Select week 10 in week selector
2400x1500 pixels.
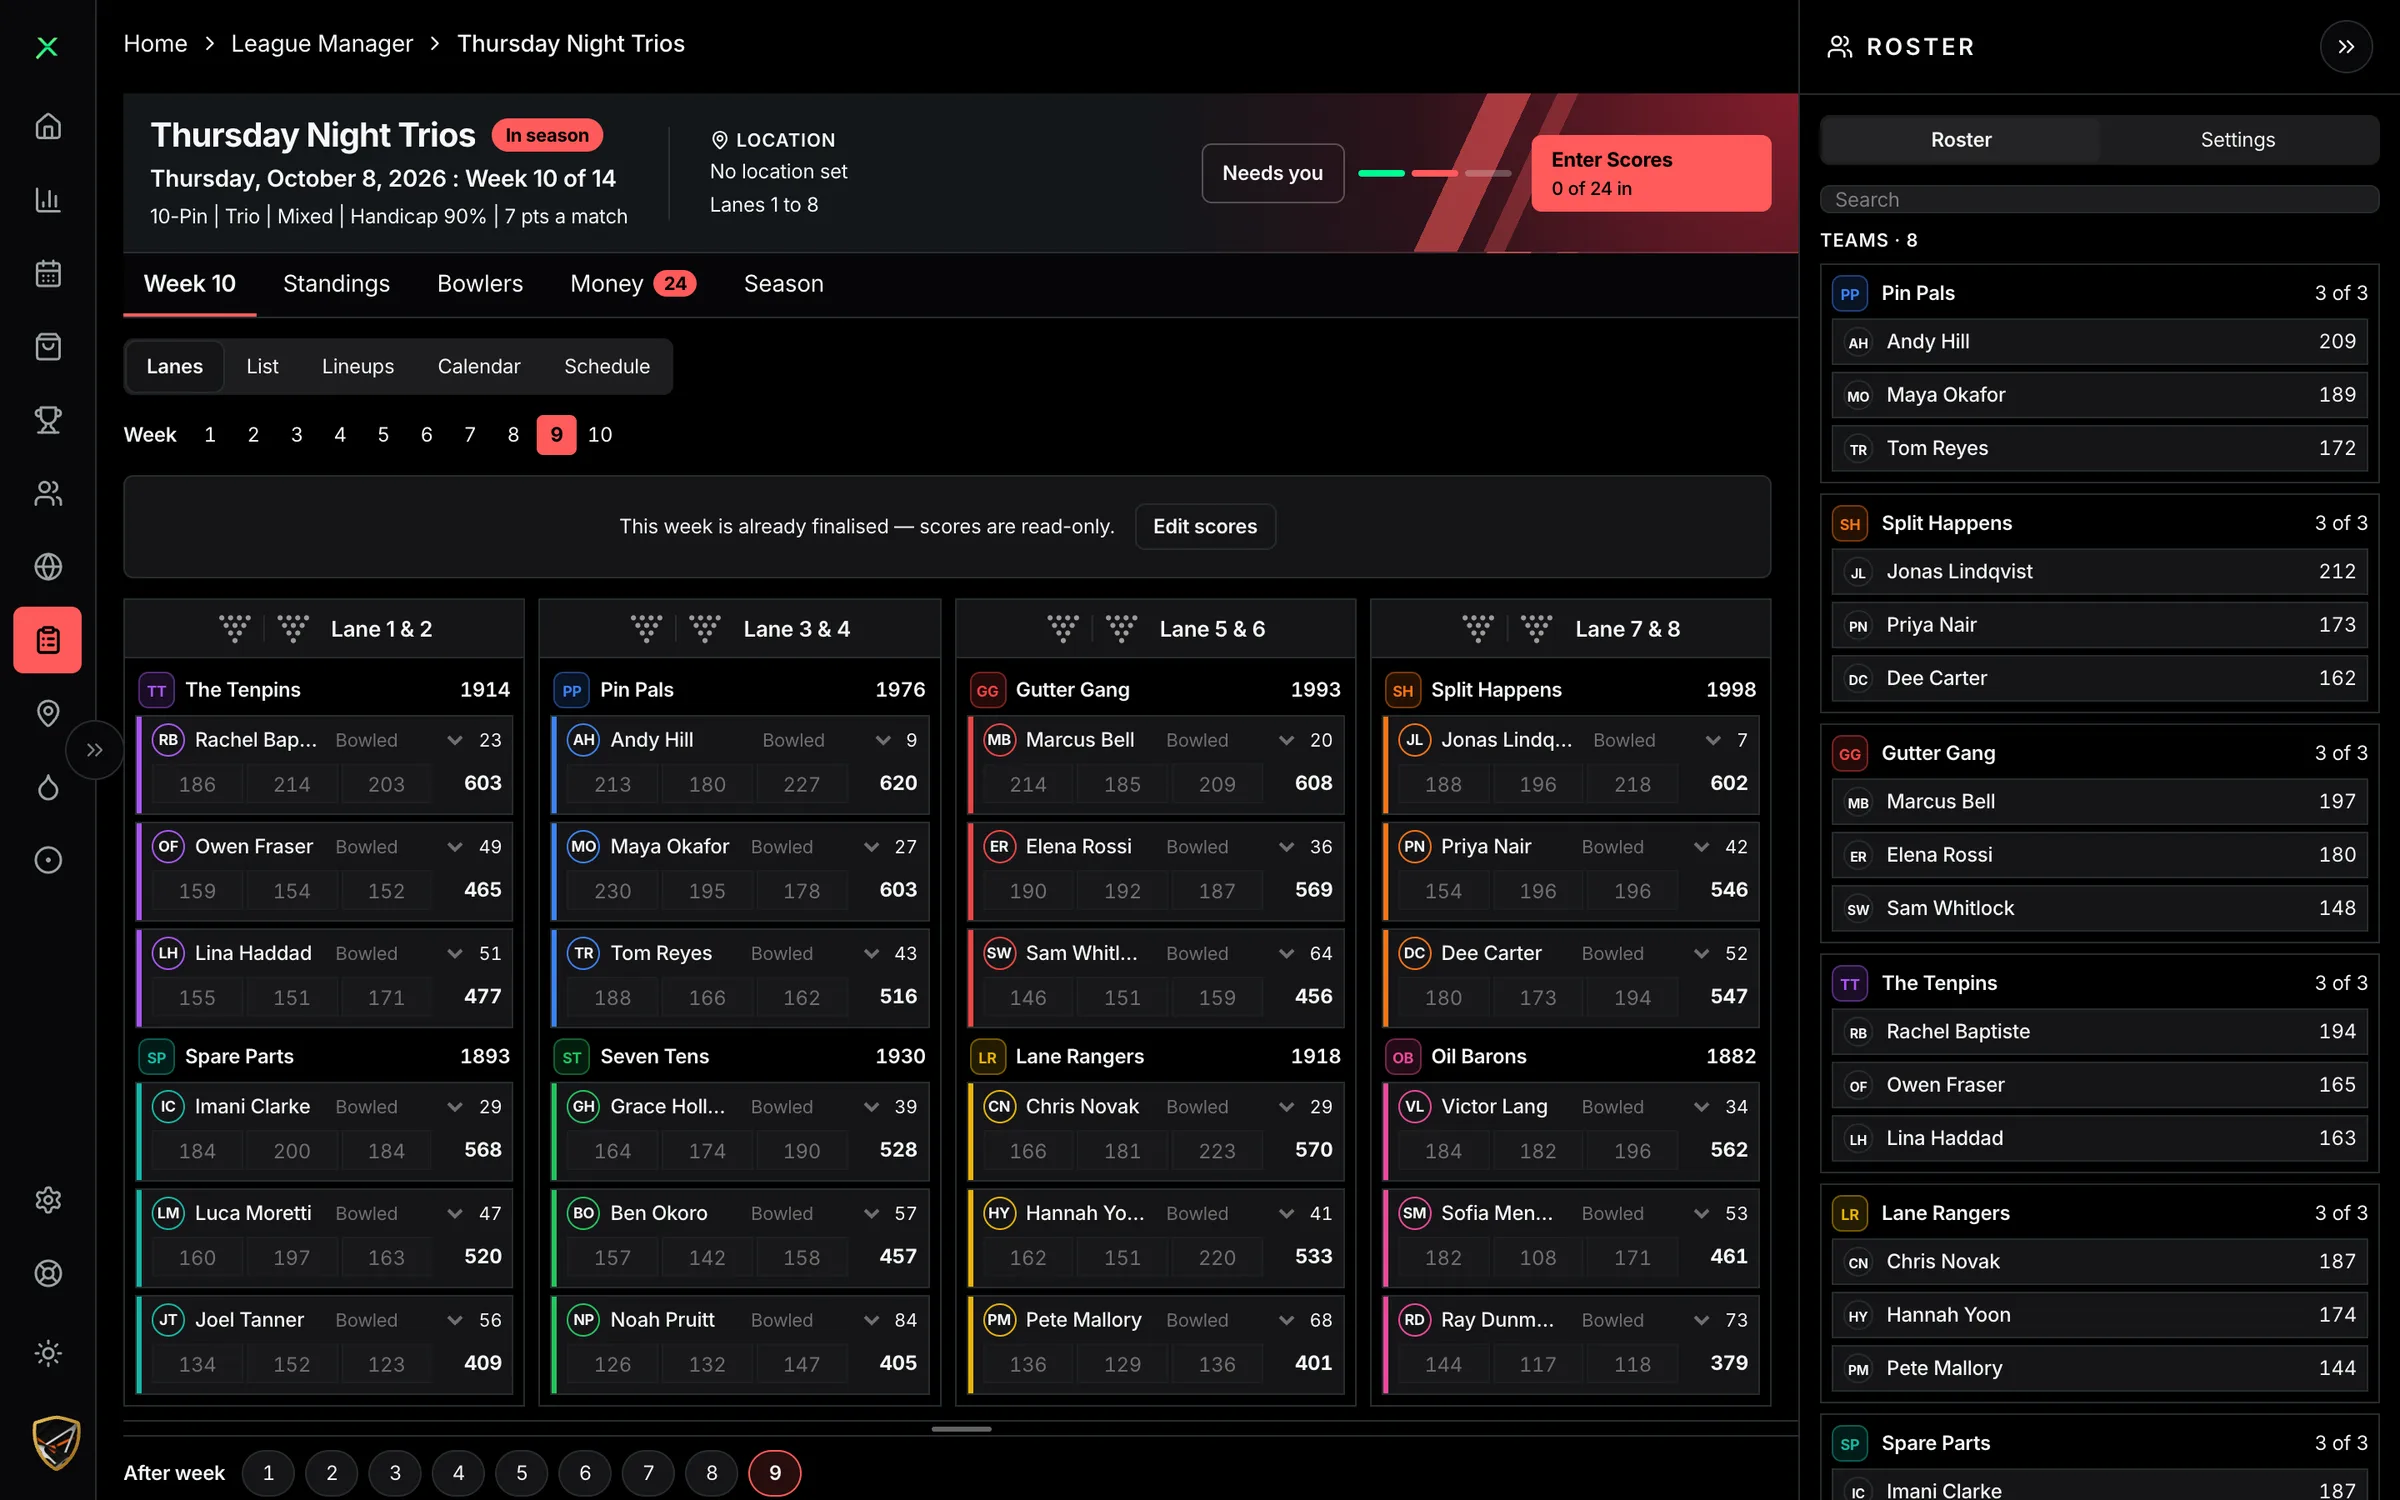tap(600, 435)
